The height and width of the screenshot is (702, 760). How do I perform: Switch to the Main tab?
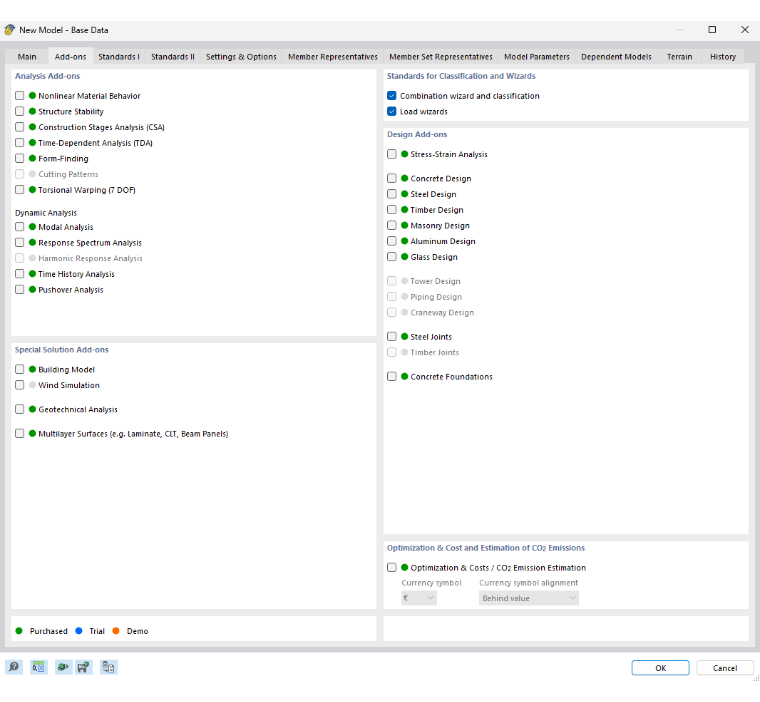[x=27, y=57]
